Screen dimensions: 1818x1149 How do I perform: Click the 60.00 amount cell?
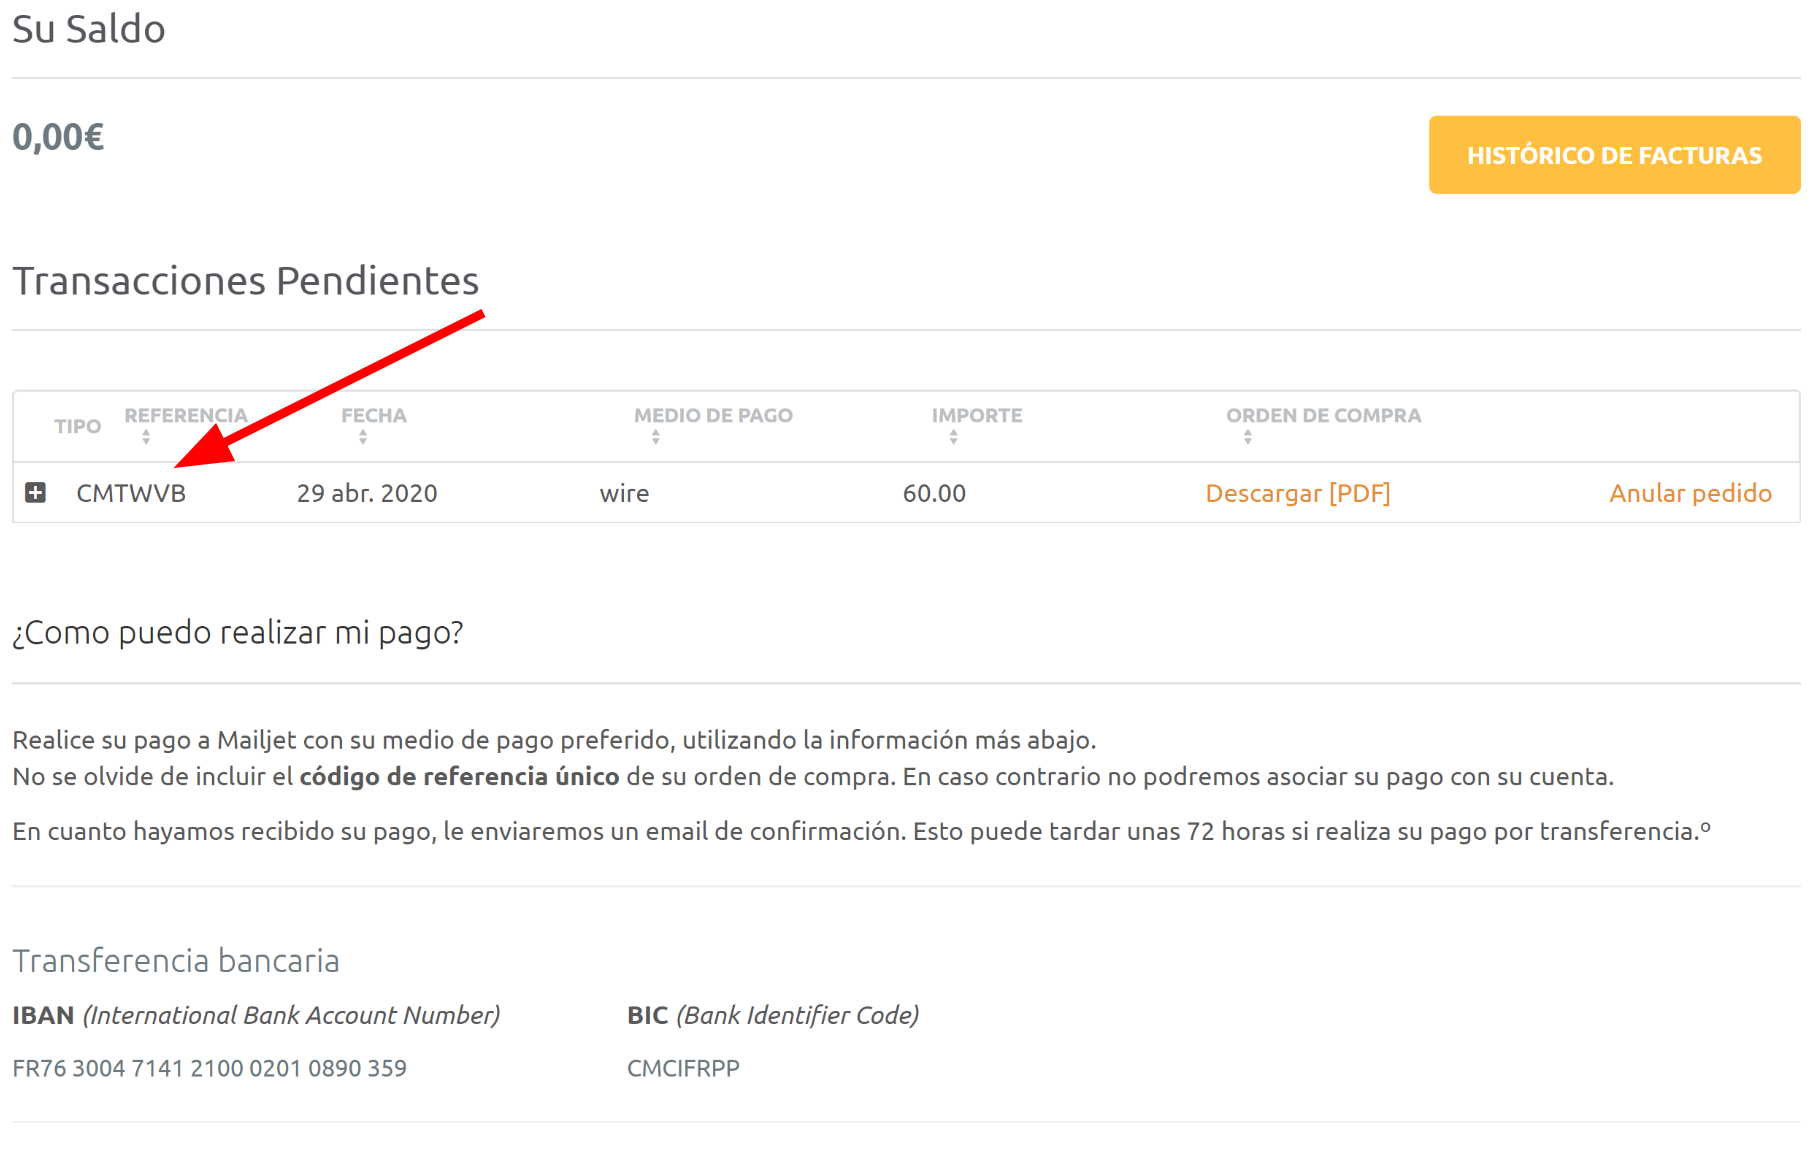point(934,493)
